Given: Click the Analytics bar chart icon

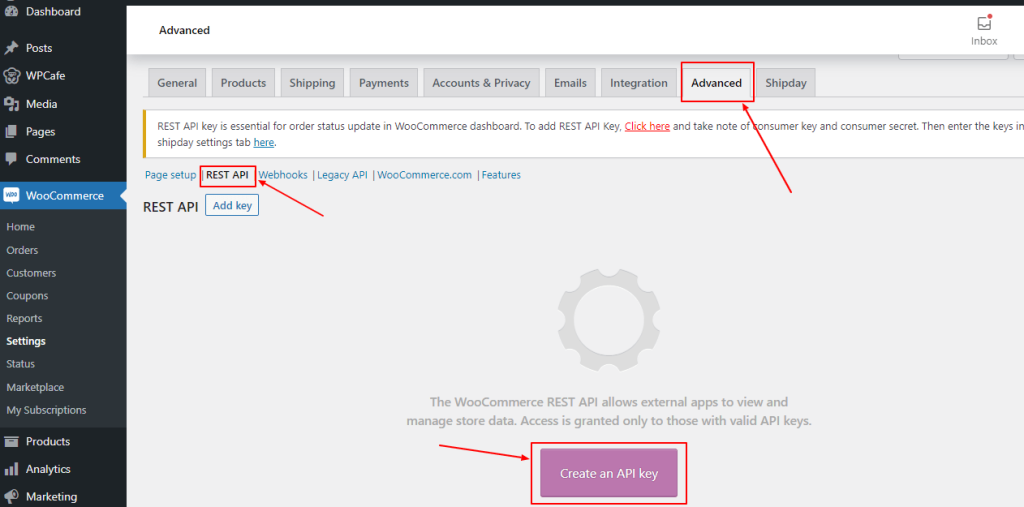Looking at the screenshot, I should (10, 469).
